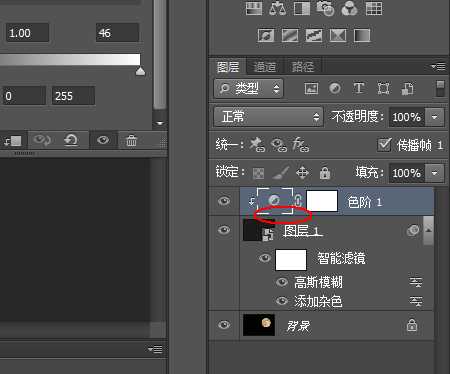The image size is (450, 374).
Task: Add a Photo Filter adjustment
Action: pyautogui.click(x=325, y=9)
